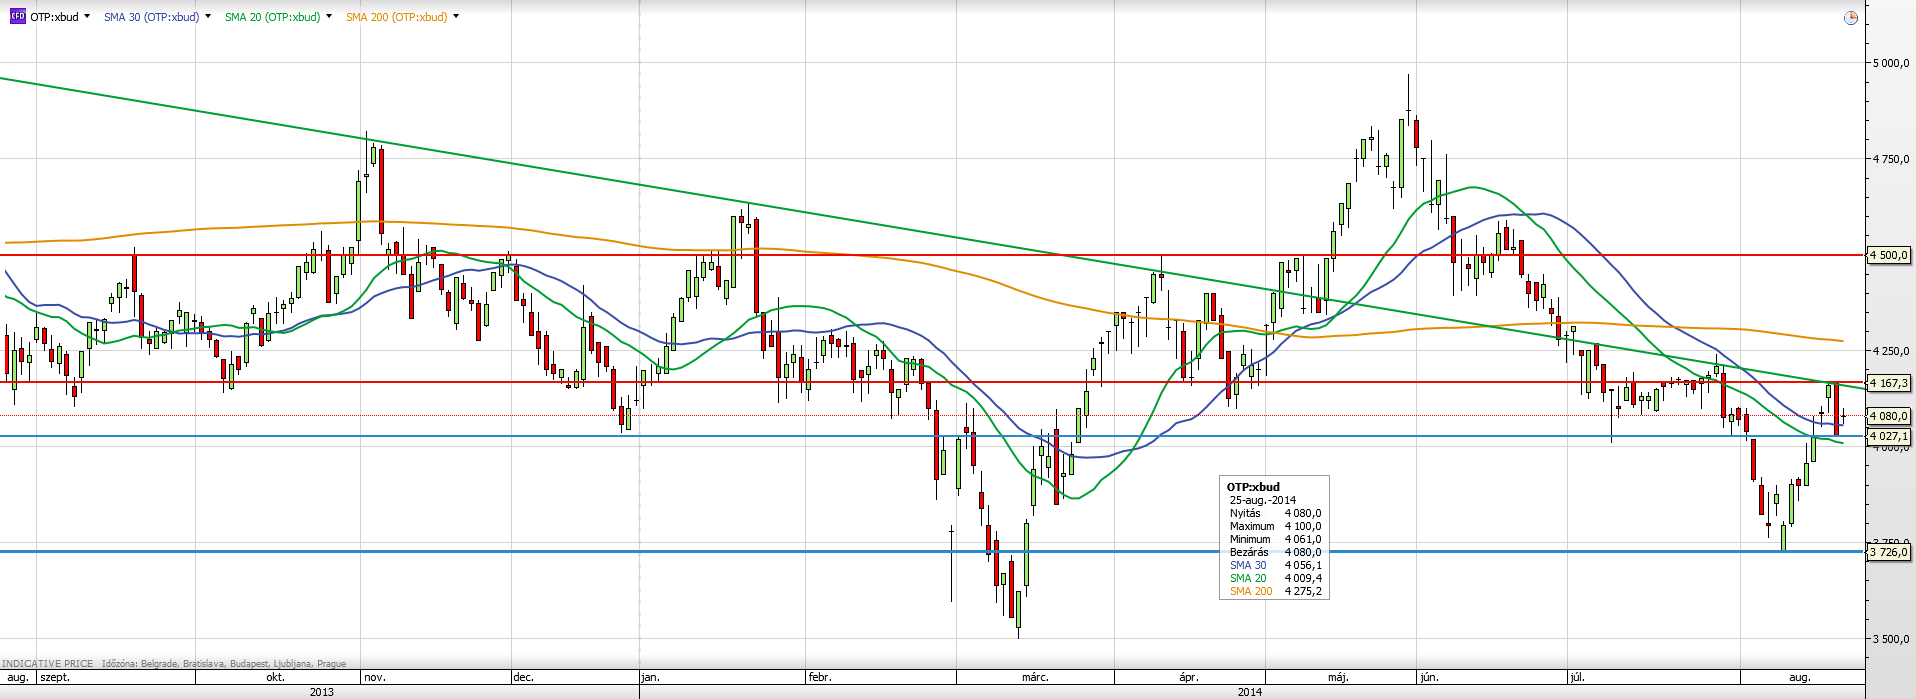Click the jan. month label on time axis
The image size is (1916, 699).
[x=651, y=677]
